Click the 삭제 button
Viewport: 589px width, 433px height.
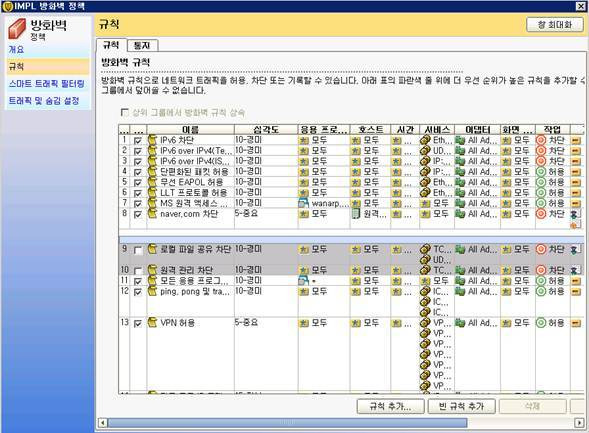tap(532, 406)
